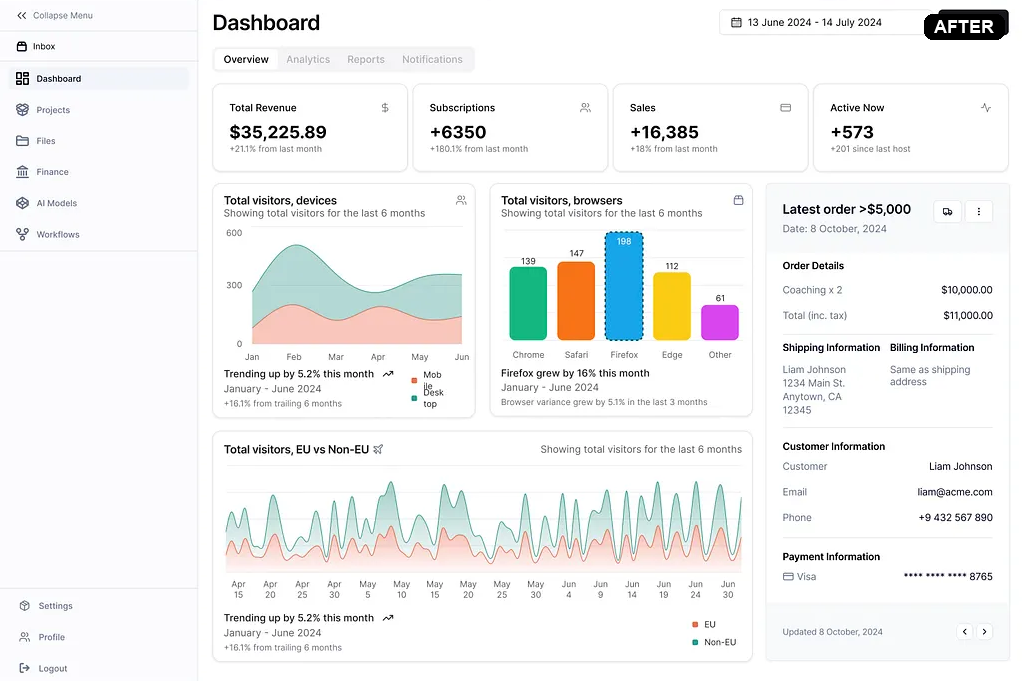Click the credit card icon on Sales card
This screenshot has height=681, width=1022.
(785, 107)
